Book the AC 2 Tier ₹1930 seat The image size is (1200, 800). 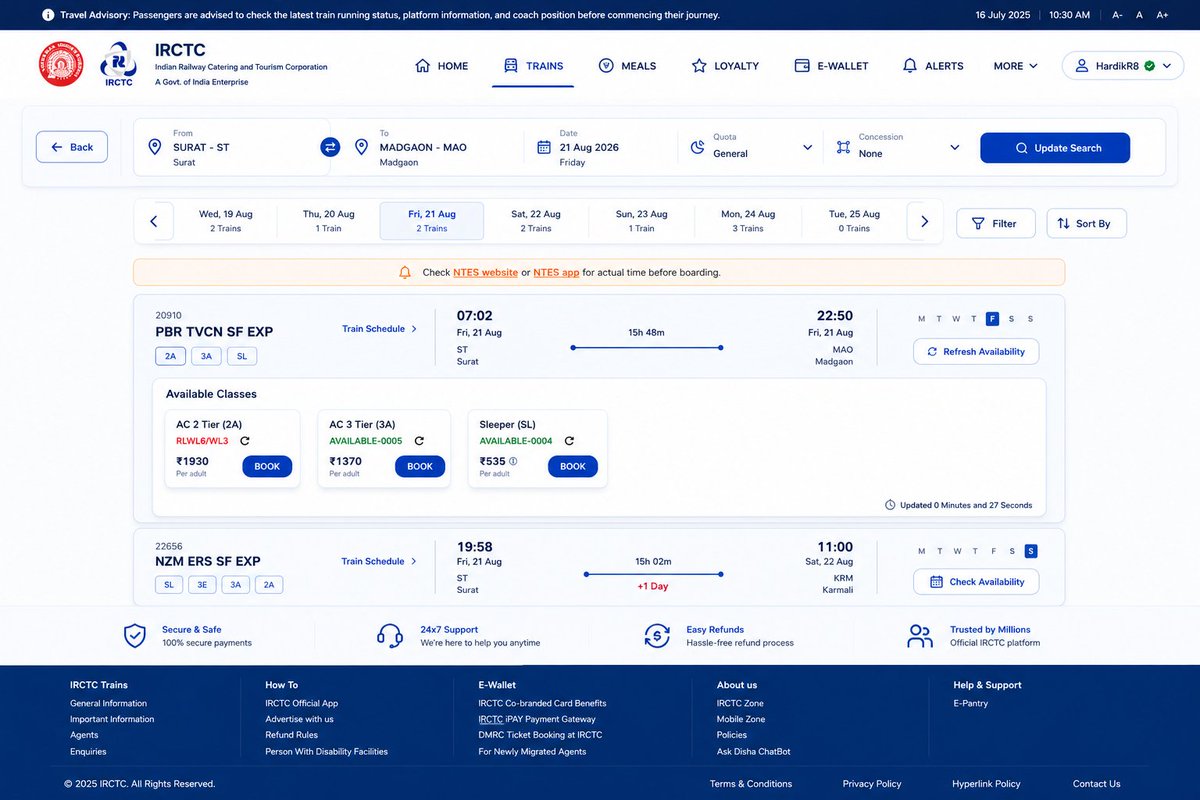267,466
